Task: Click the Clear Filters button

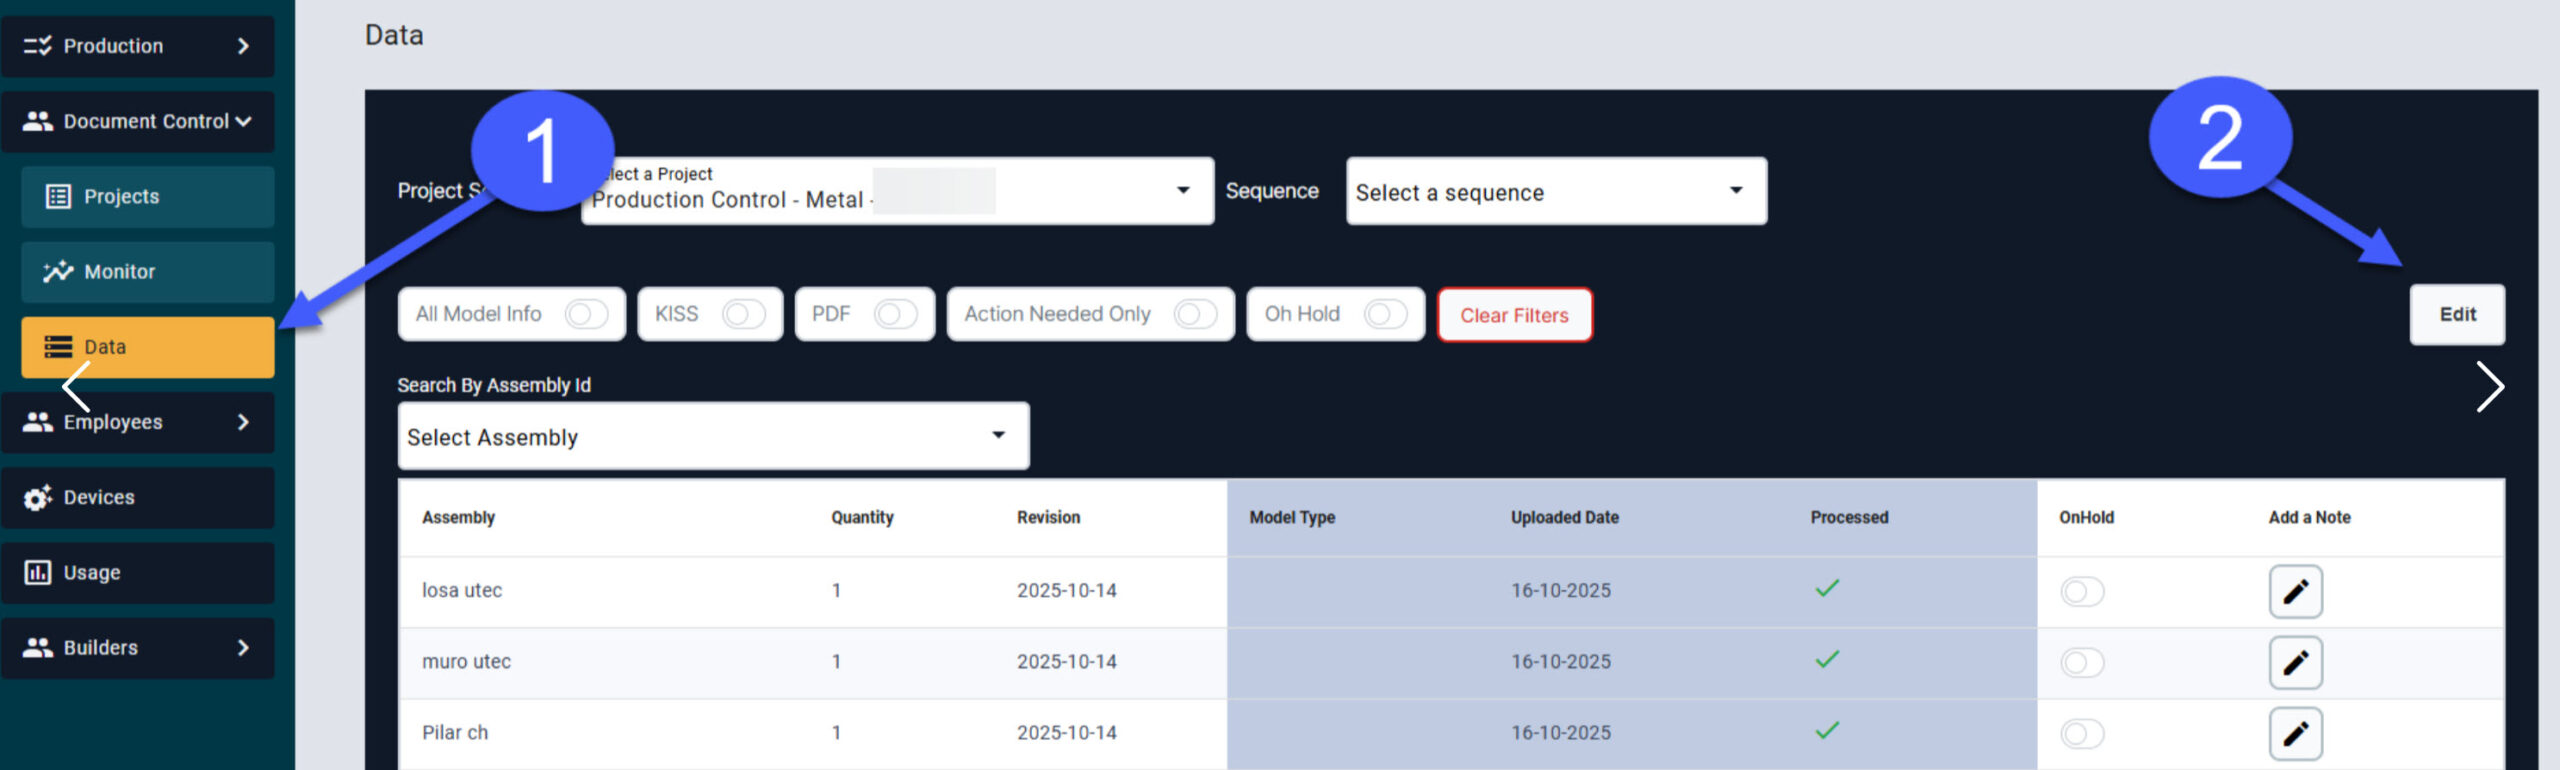Action: click(x=1514, y=315)
